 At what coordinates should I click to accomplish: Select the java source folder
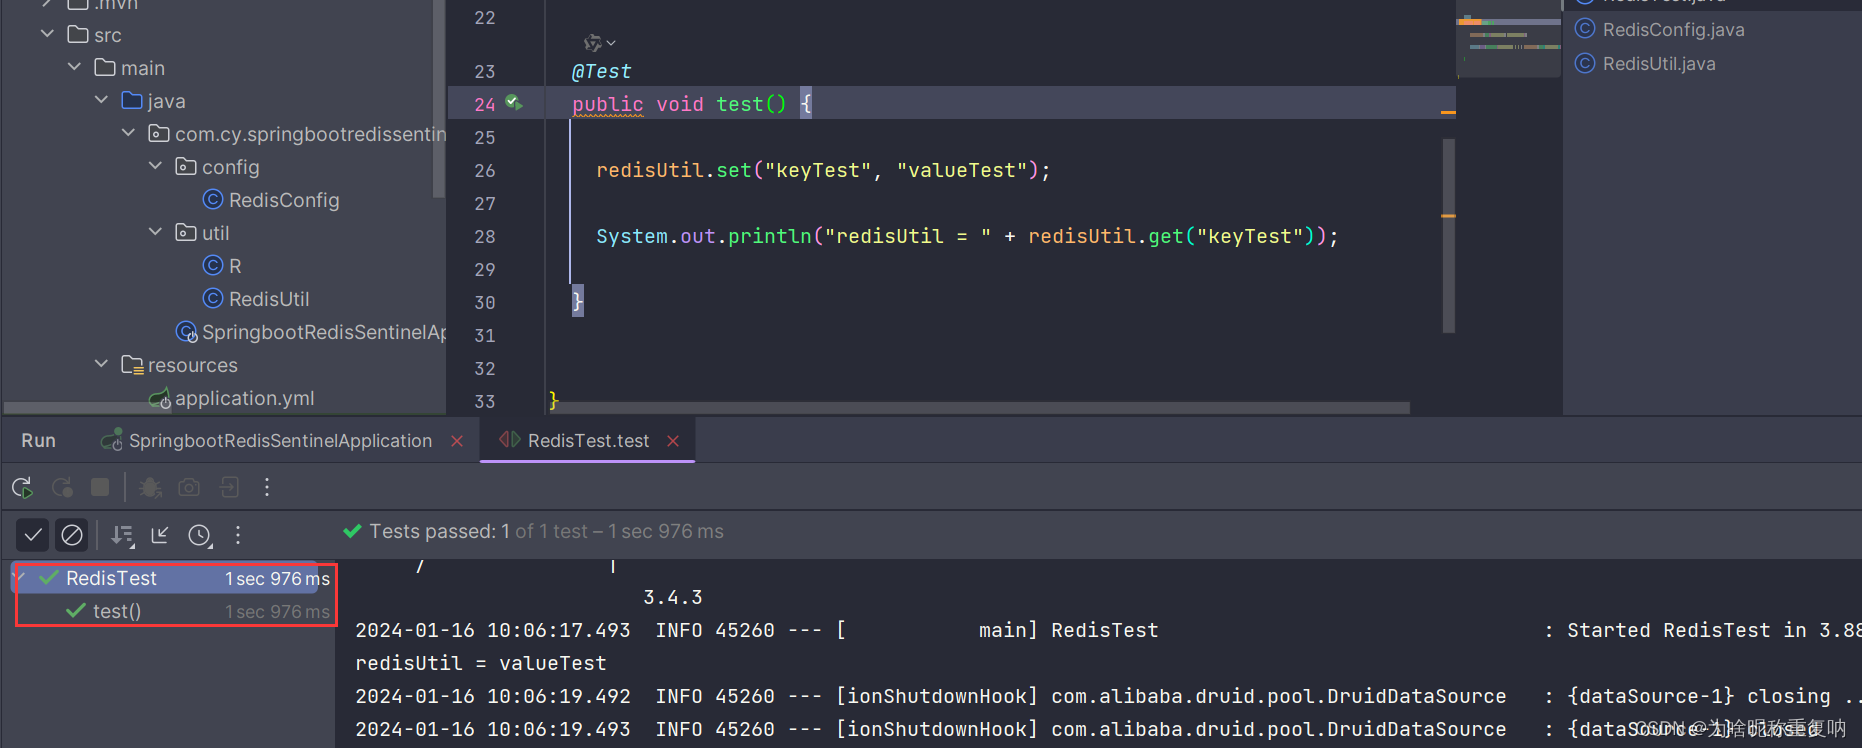153,101
